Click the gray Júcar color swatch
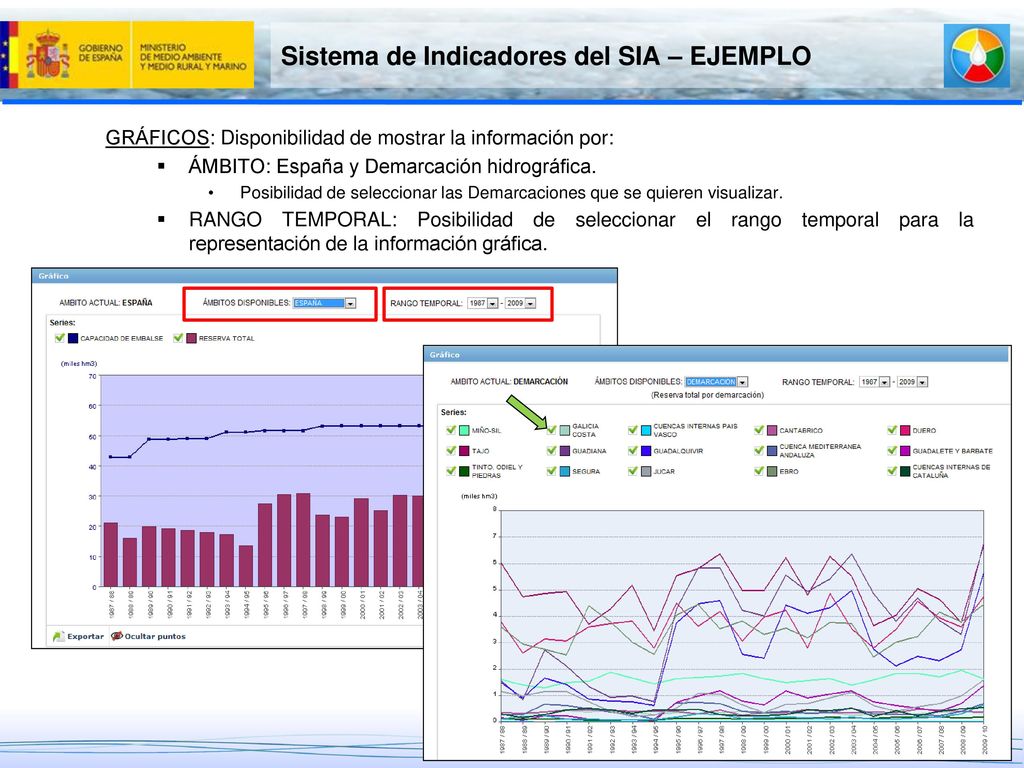Image resolution: width=1024 pixels, height=768 pixels. (x=646, y=471)
